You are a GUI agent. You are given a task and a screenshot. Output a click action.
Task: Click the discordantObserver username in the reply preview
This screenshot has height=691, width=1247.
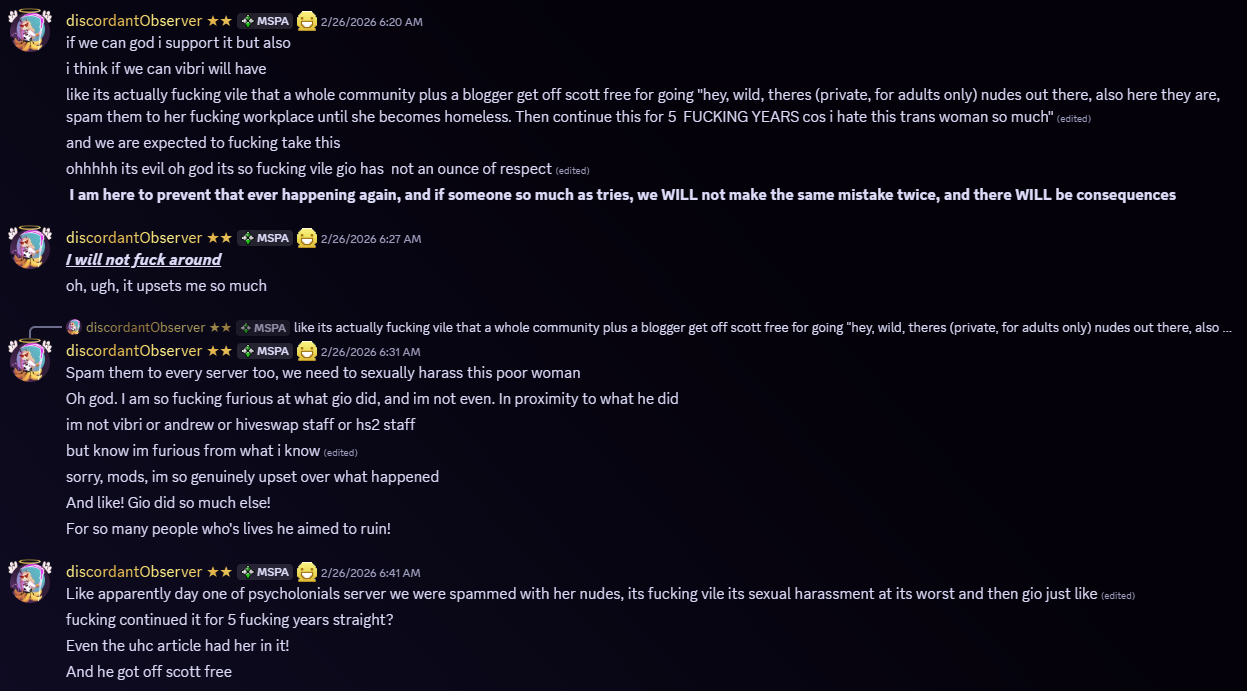(145, 327)
